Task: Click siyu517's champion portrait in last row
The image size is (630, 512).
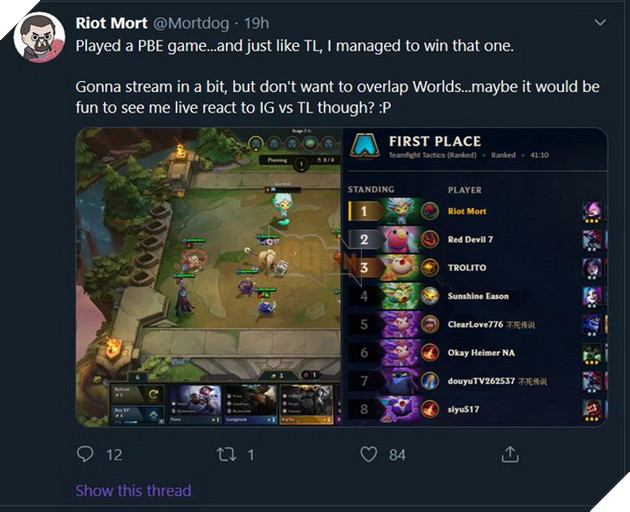Action: point(593,409)
